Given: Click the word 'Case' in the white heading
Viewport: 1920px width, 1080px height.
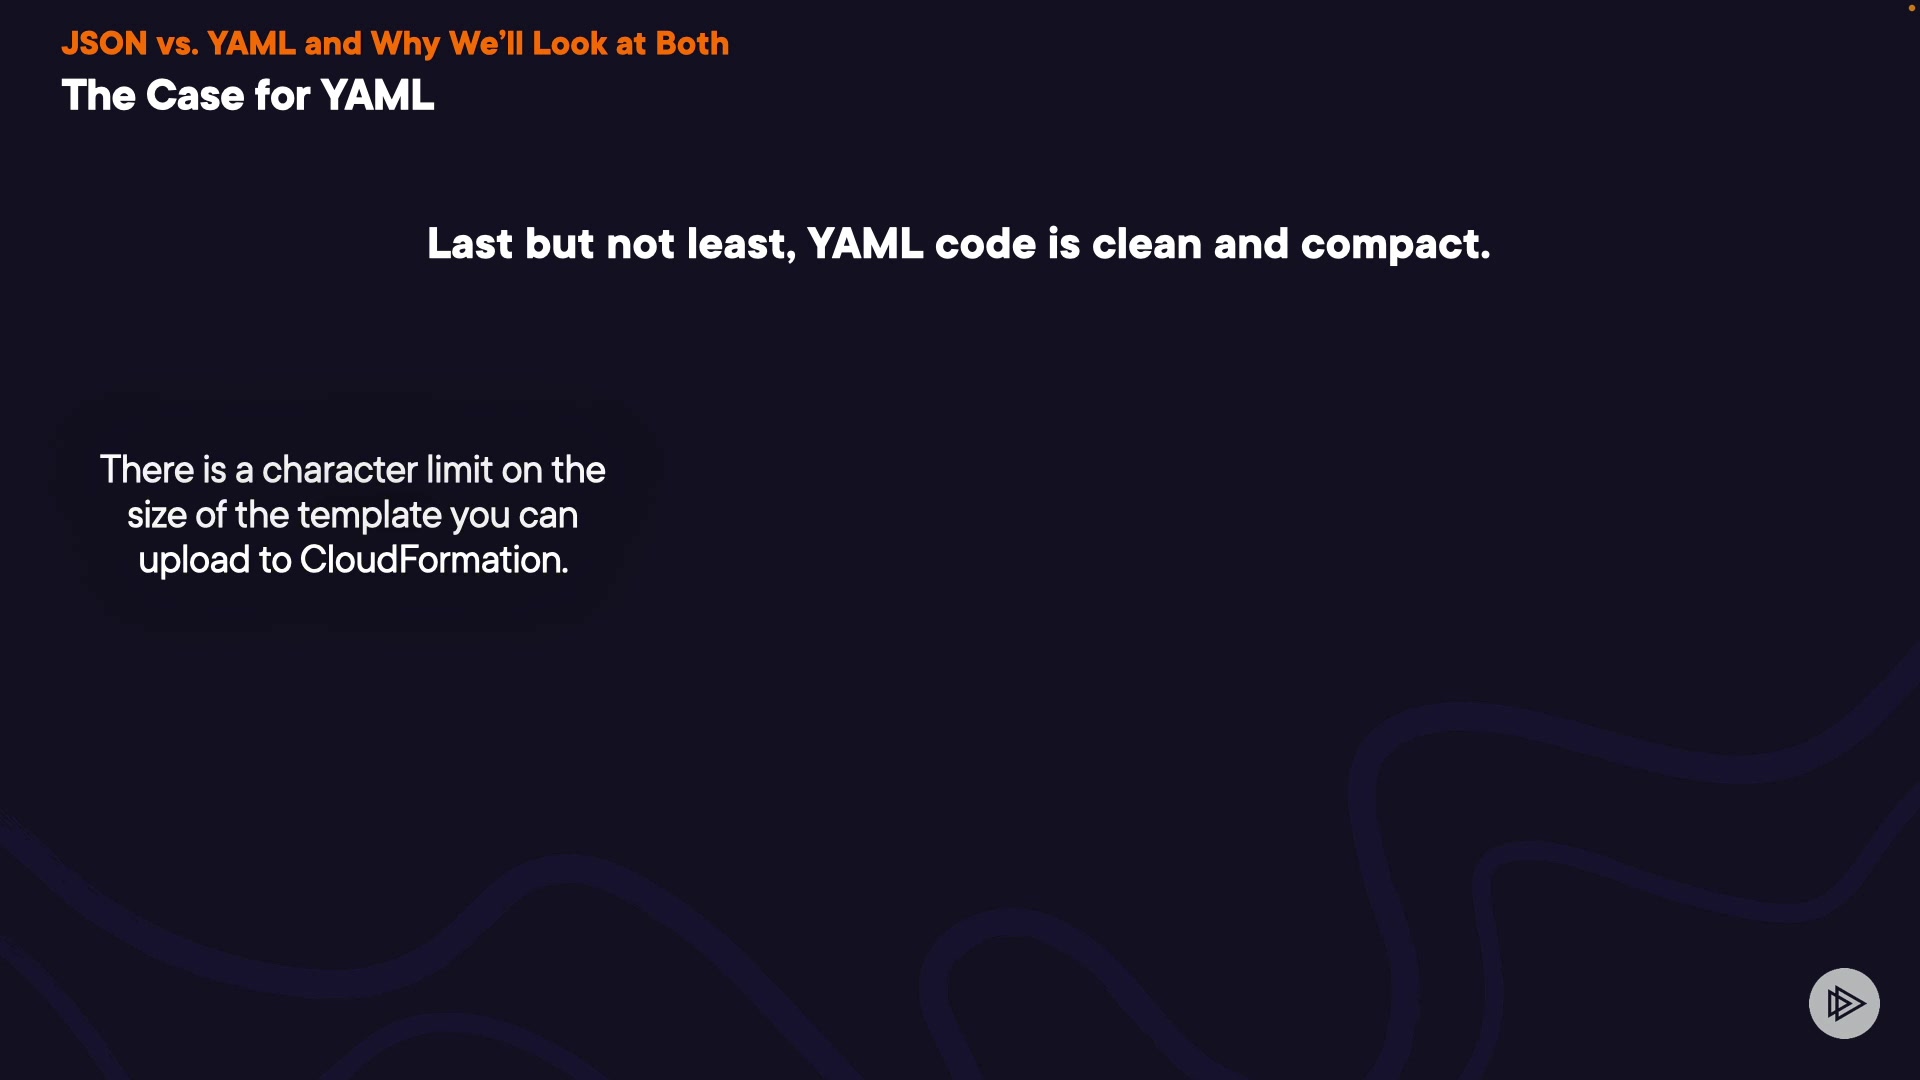Looking at the screenshot, I should (195, 96).
